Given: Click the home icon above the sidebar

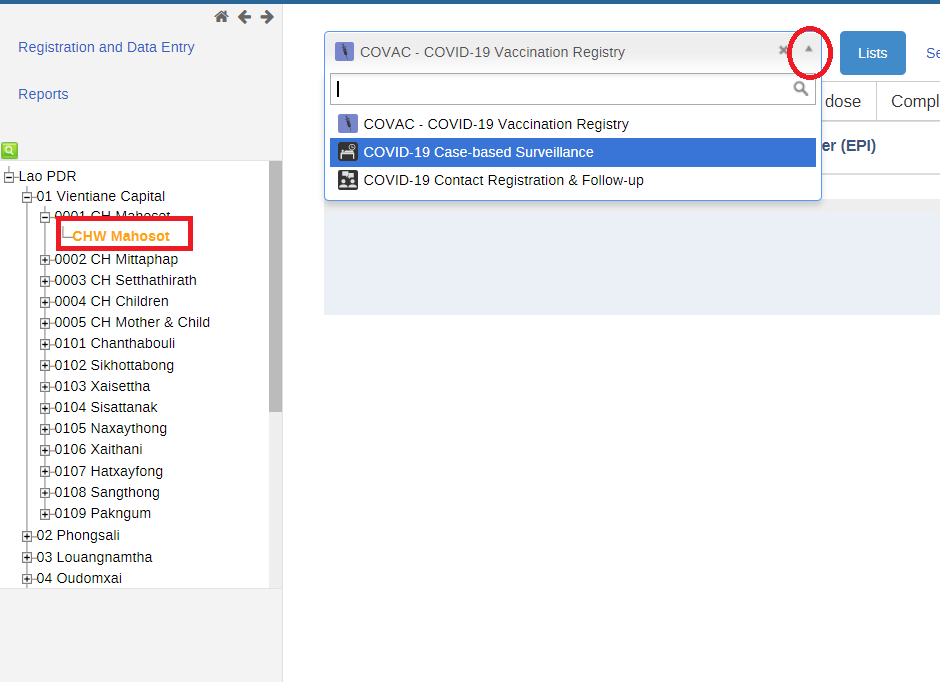Looking at the screenshot, I should tap(221, 17).
